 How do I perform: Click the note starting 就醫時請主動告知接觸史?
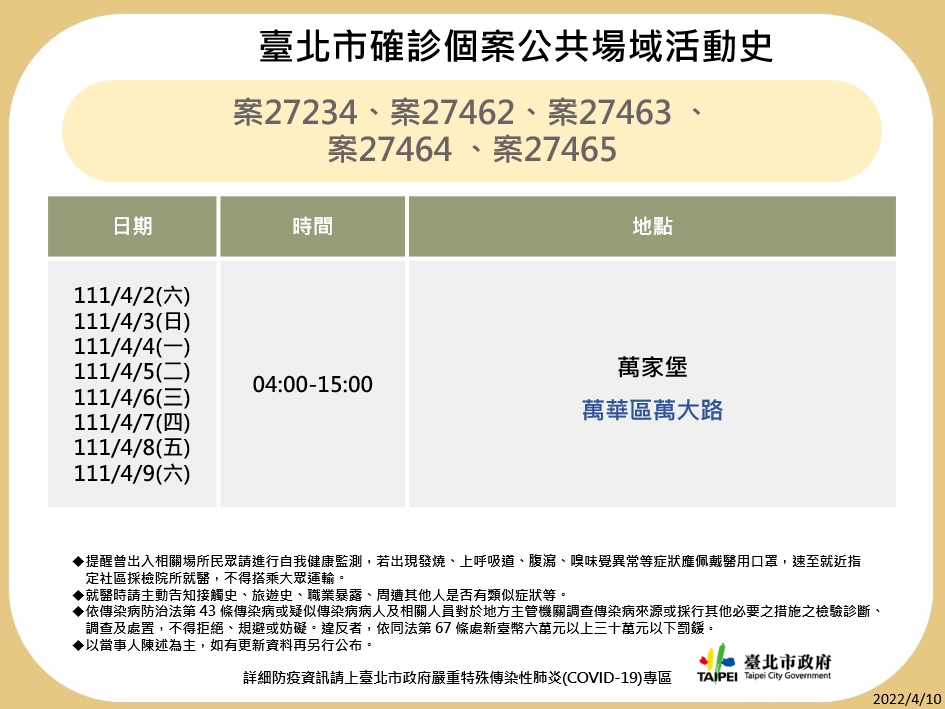pyautogui.click(x=320, y=595)
